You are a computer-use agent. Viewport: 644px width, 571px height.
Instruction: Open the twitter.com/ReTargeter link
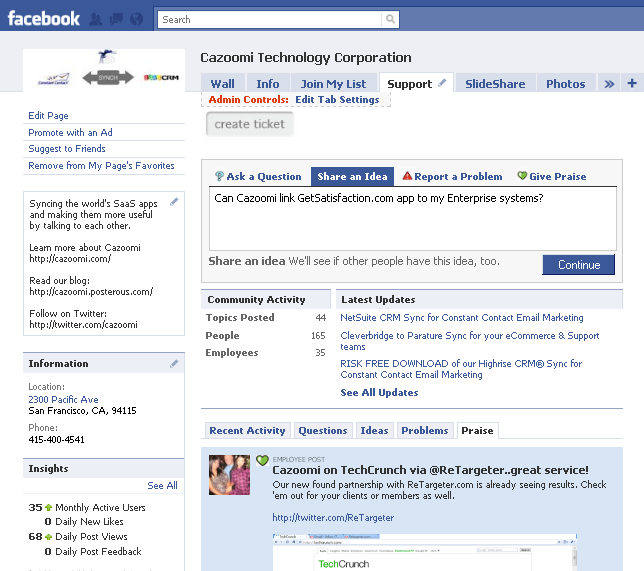(x=333, y=518)
